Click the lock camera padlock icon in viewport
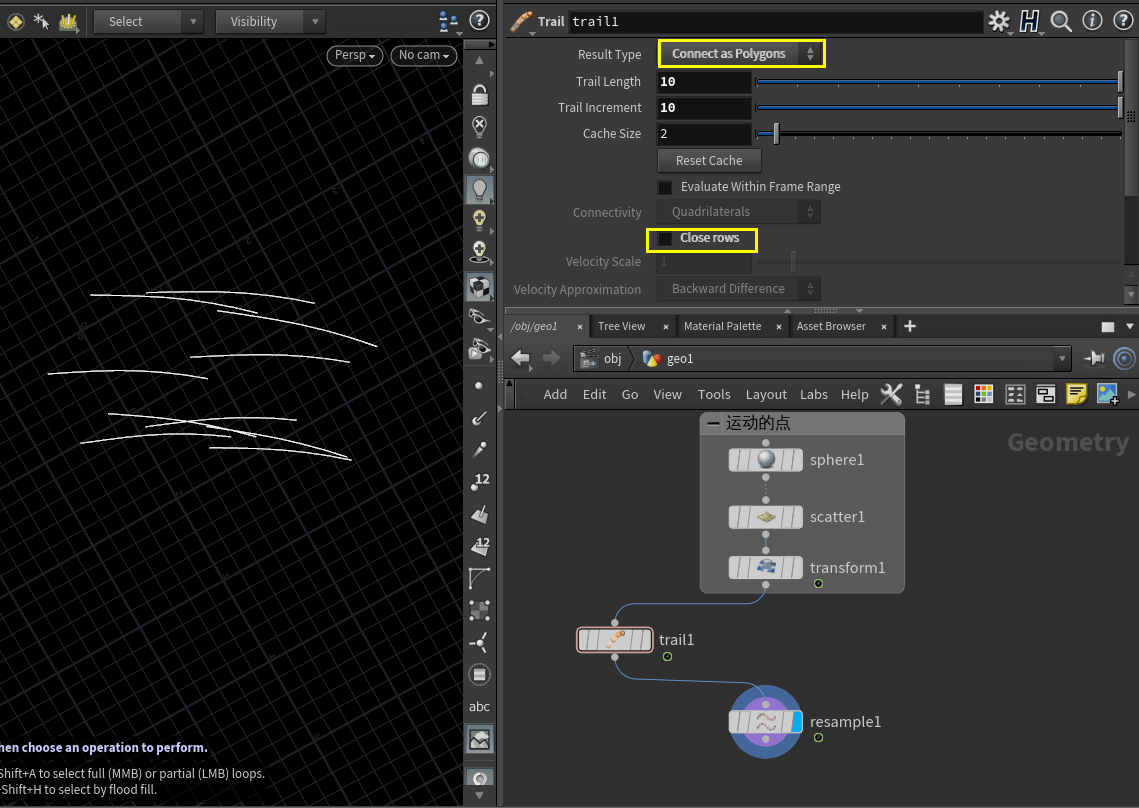1139x808 pixels. point(479,95)
